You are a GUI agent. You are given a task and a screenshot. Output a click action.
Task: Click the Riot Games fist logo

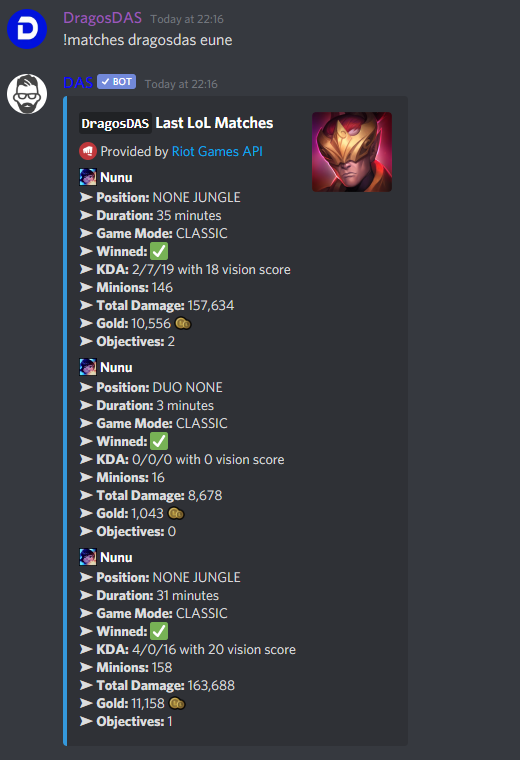(88, 151)
